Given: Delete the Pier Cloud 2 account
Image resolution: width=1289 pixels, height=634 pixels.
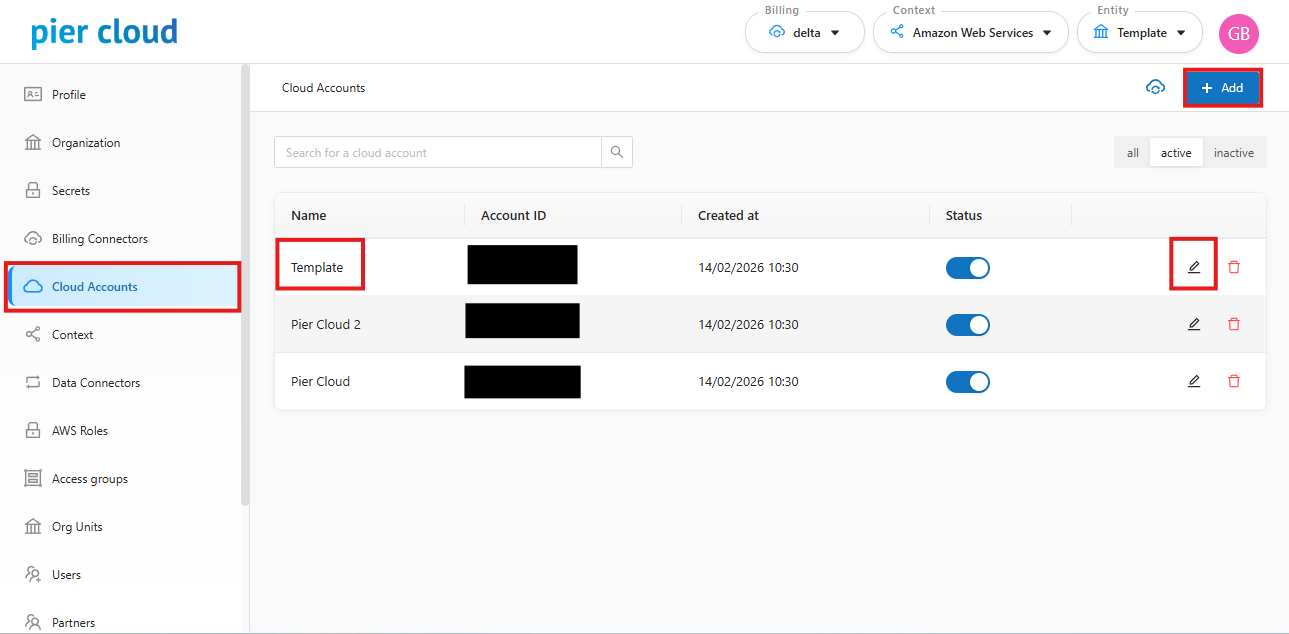Looking at the screenshot, I should click(1234, 324).
